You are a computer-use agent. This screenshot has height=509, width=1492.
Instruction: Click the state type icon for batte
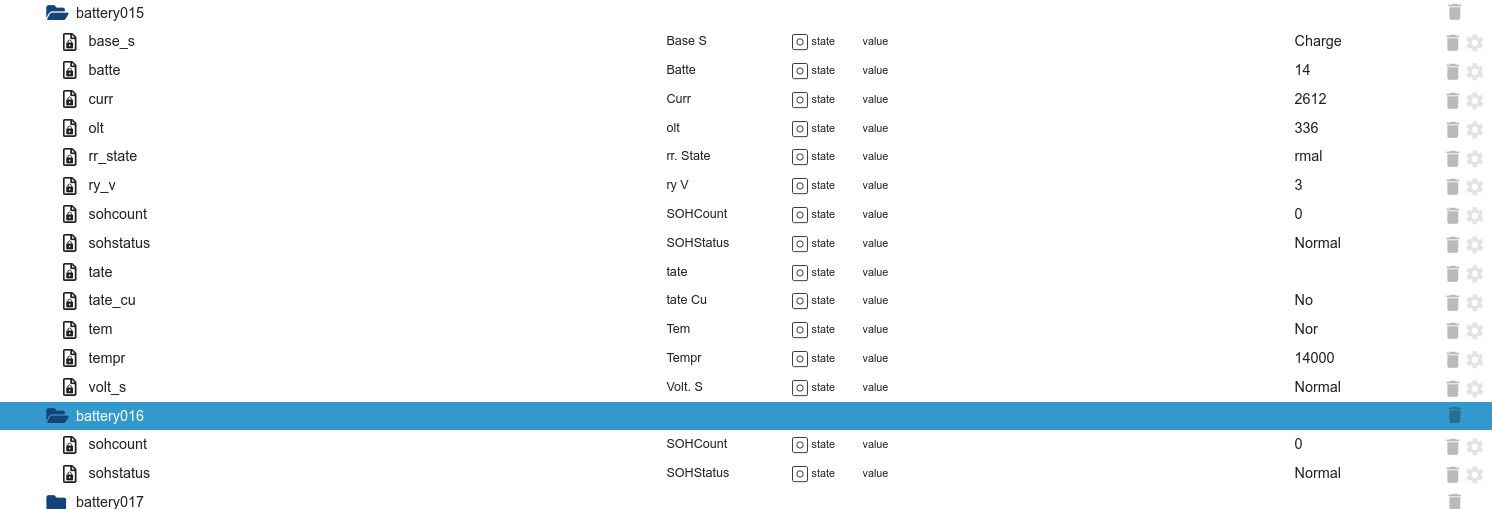click(x=800, y=70)
